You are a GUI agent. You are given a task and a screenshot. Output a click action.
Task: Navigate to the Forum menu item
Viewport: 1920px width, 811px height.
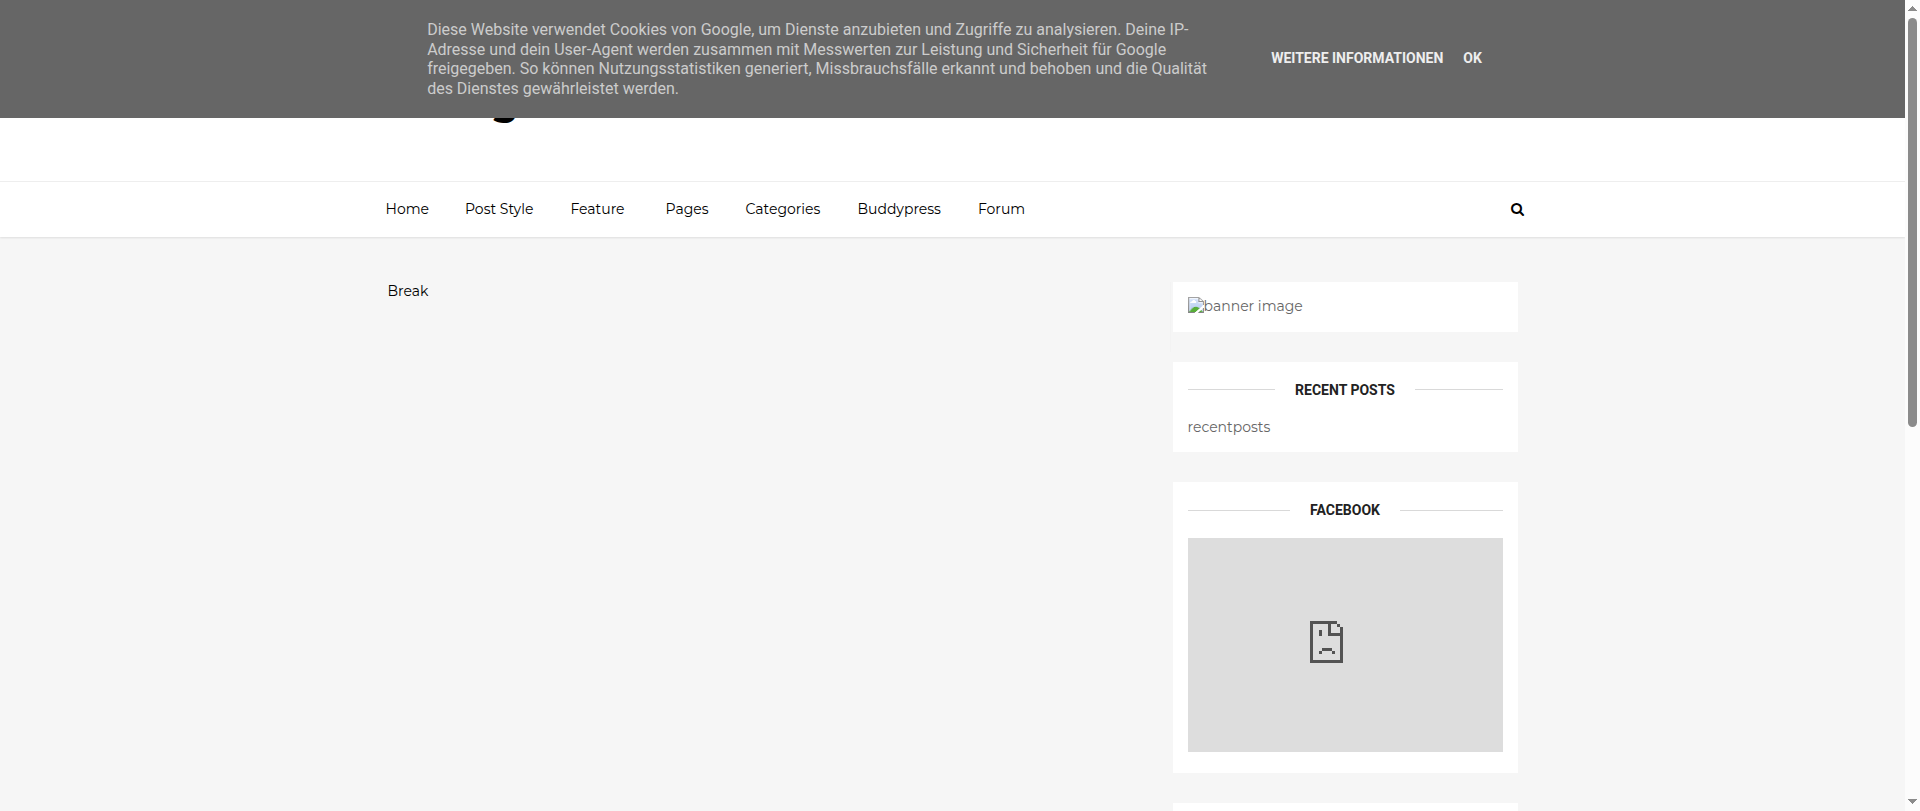coord(1001,209)
